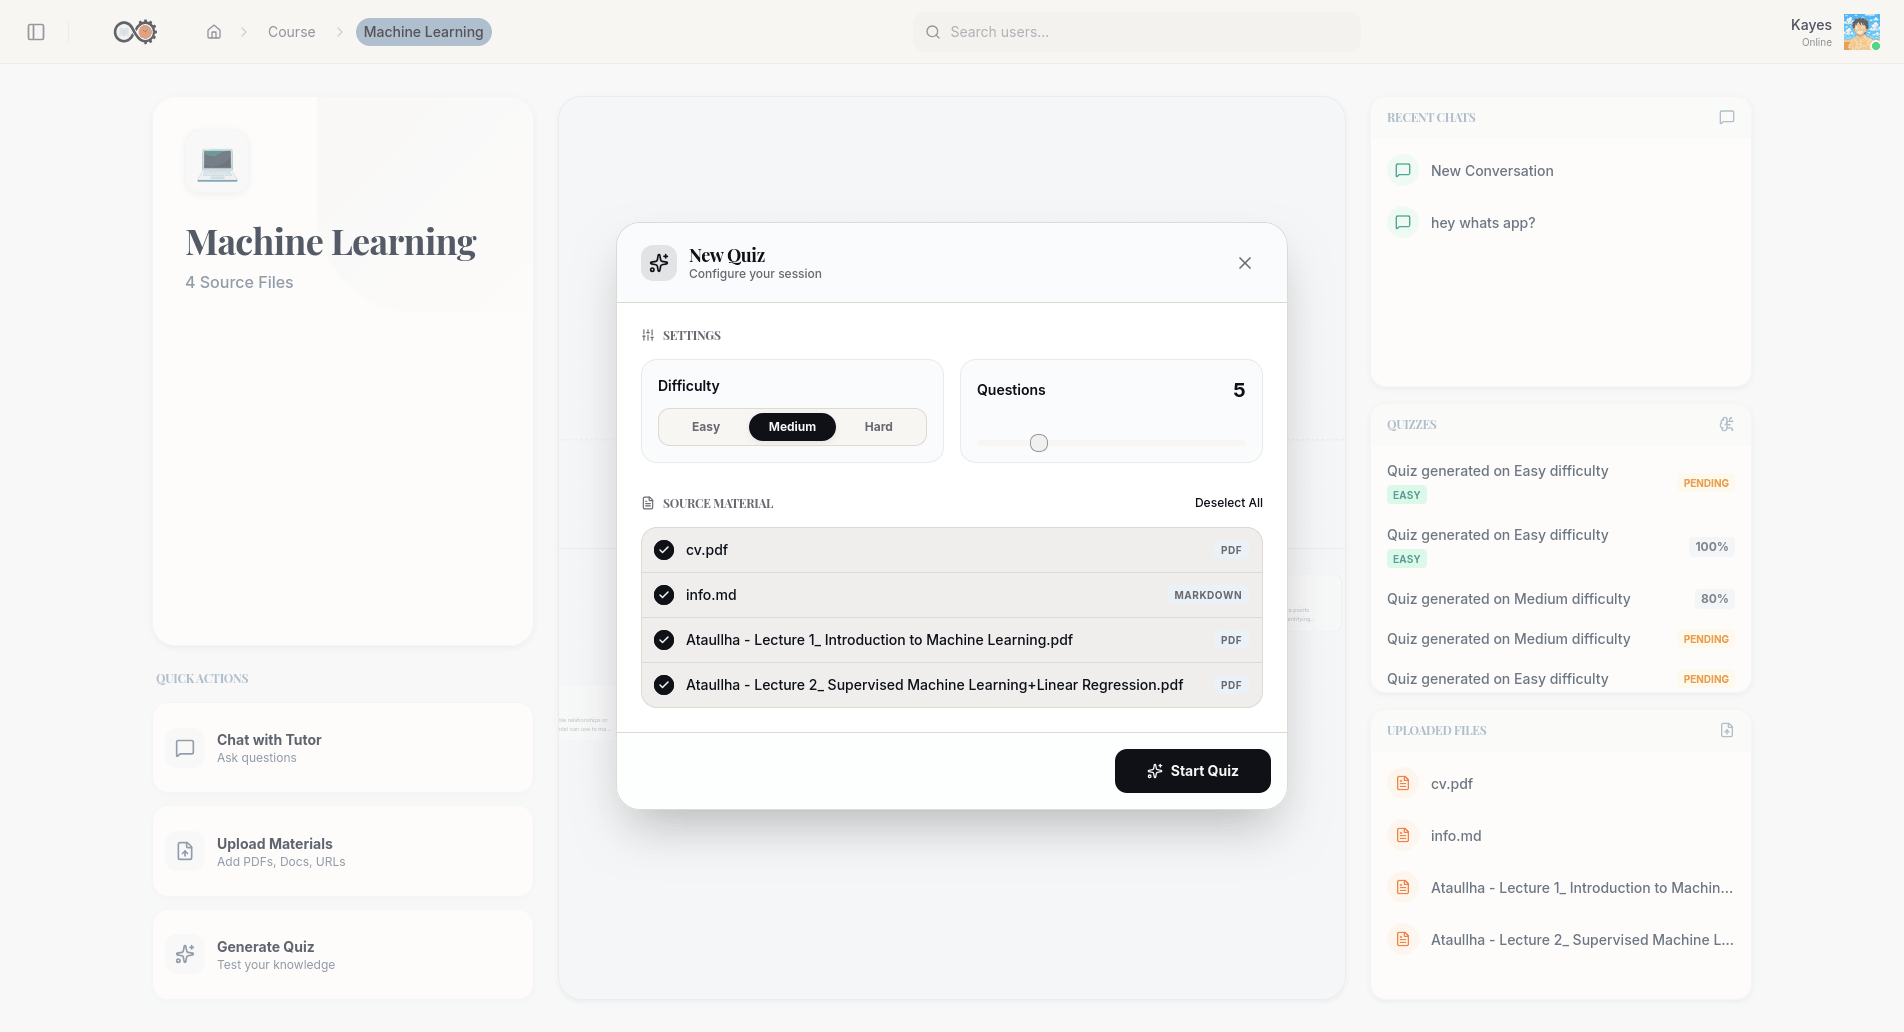Toggle the sidebar panel icon

pyautogui.click(x=36, y=32)
